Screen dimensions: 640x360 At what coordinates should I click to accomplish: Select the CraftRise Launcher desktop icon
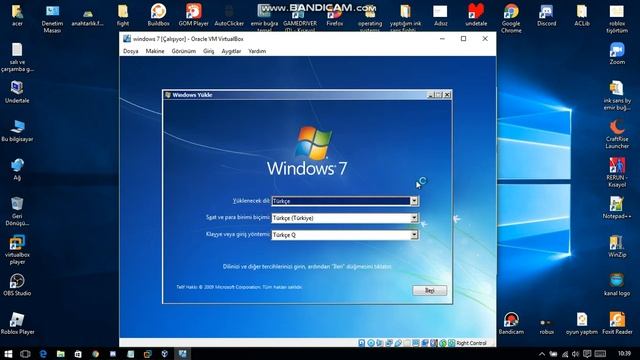(617, 134)
